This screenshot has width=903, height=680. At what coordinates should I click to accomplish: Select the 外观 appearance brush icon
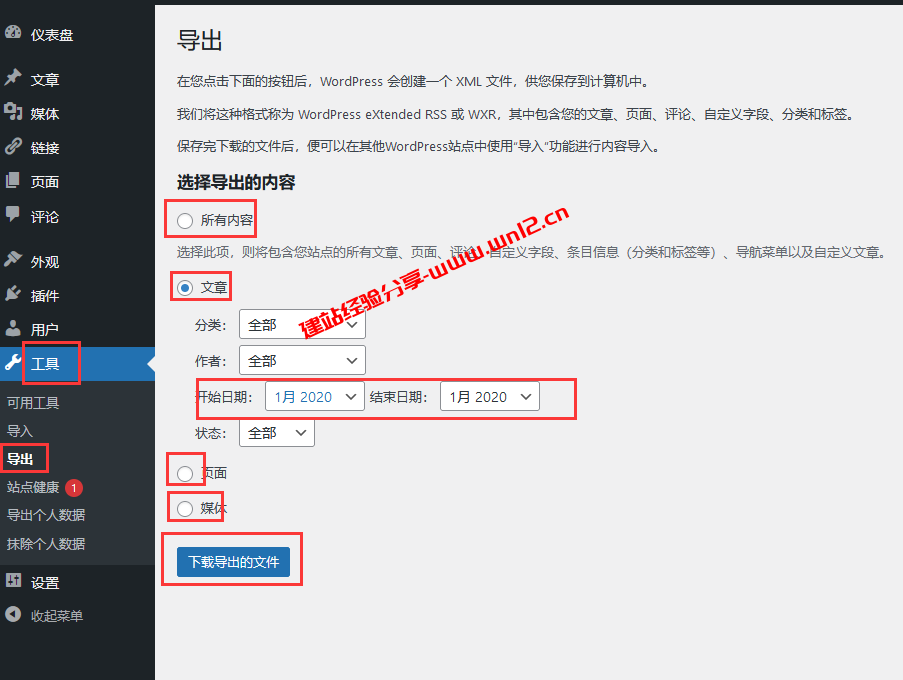coord(13,261)
